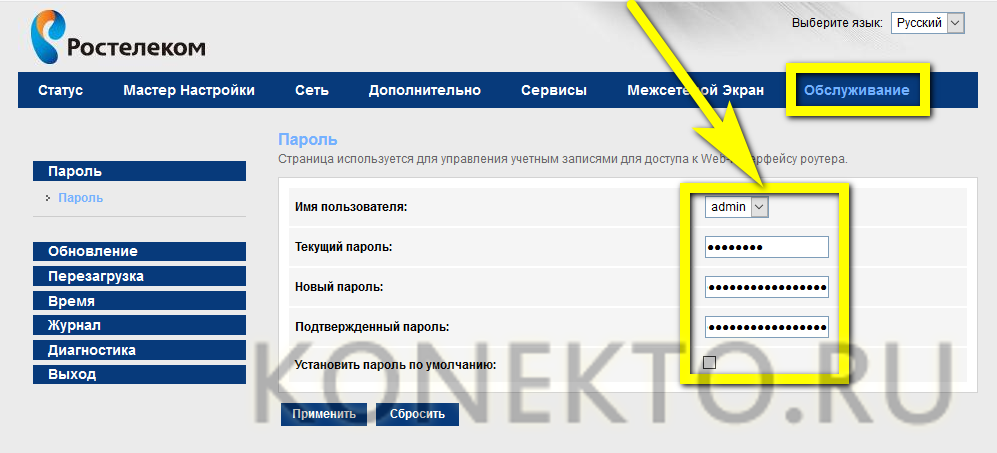Screen dimensions: 997x453
Task: Go to the Дополнительно tab
Action: tap(424, 90)
